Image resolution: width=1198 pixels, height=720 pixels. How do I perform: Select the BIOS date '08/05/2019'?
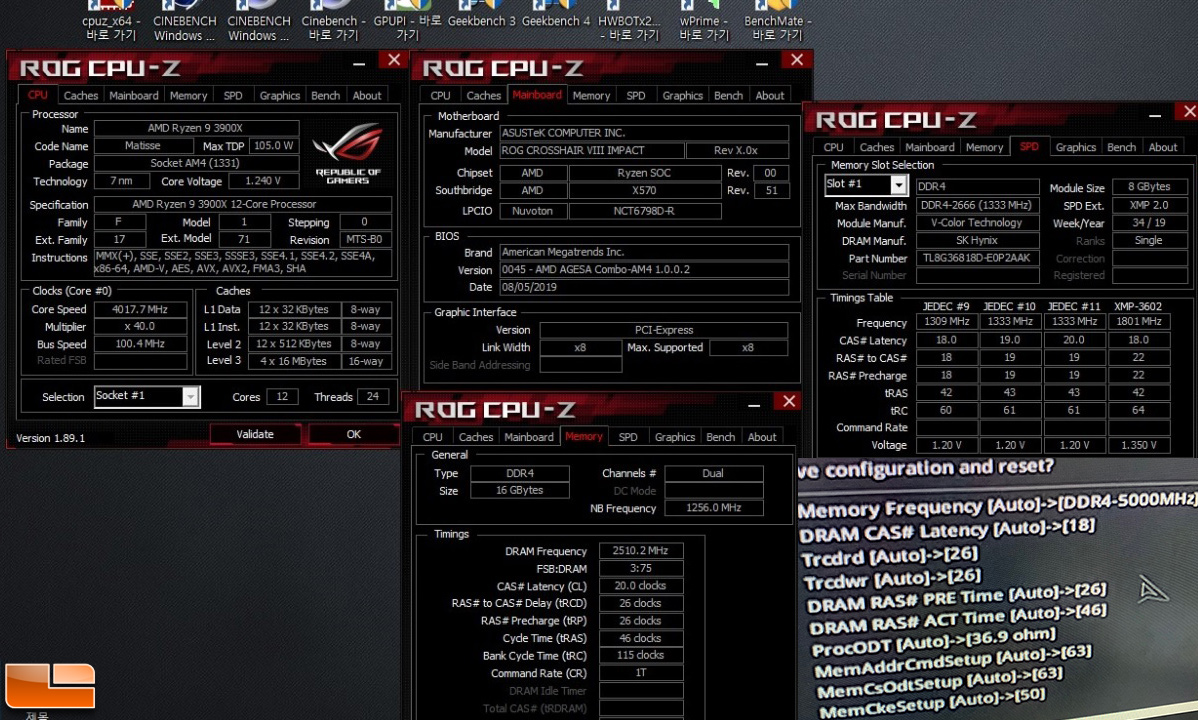(644, 287)
